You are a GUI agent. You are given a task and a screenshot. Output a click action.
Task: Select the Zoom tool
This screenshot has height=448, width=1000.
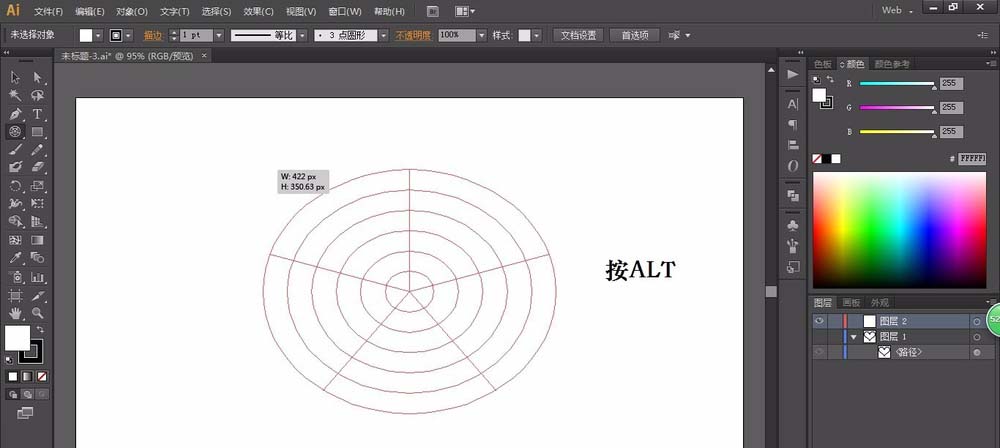point(38,313)
